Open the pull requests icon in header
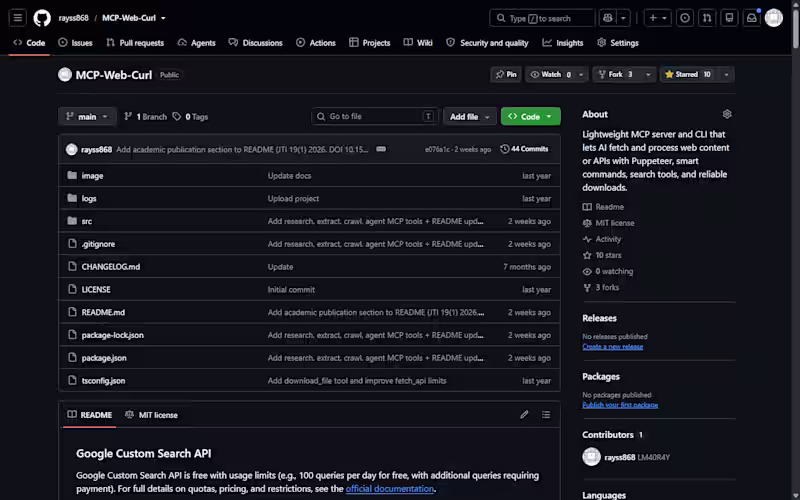The image size is (800, 500). (707, 18)
